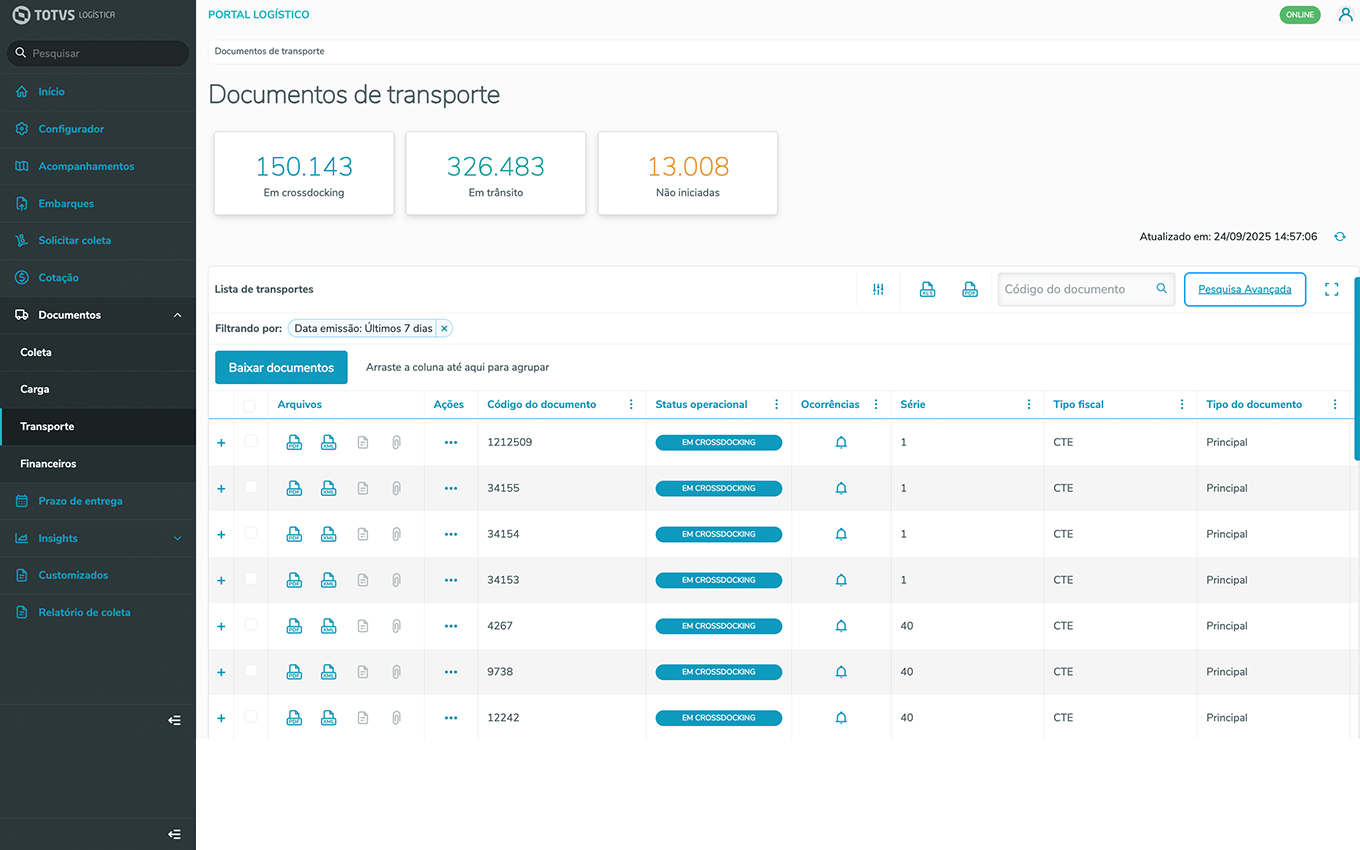The image size is (1360, 850).
Task: Open column settings via the sliders icon
Action: coord(878,289)
